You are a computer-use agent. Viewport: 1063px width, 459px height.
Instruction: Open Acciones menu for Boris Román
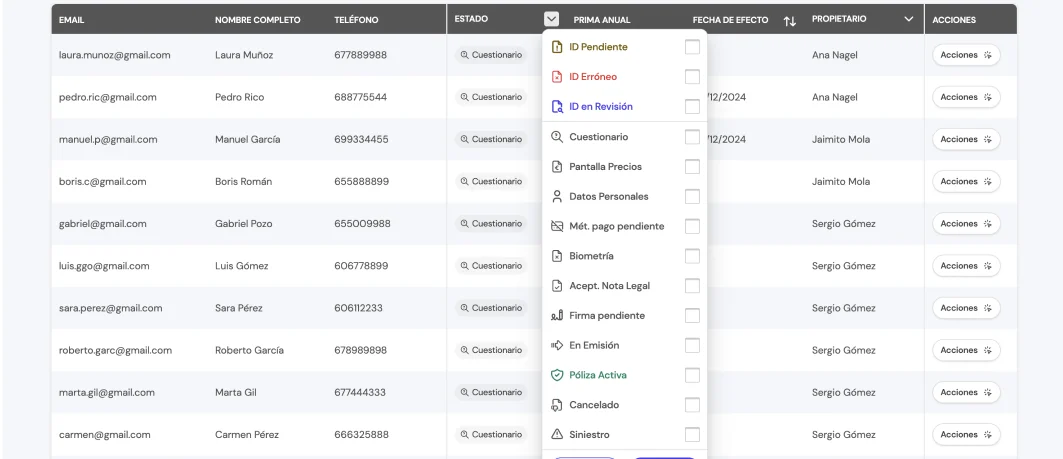tap(966, 181)
